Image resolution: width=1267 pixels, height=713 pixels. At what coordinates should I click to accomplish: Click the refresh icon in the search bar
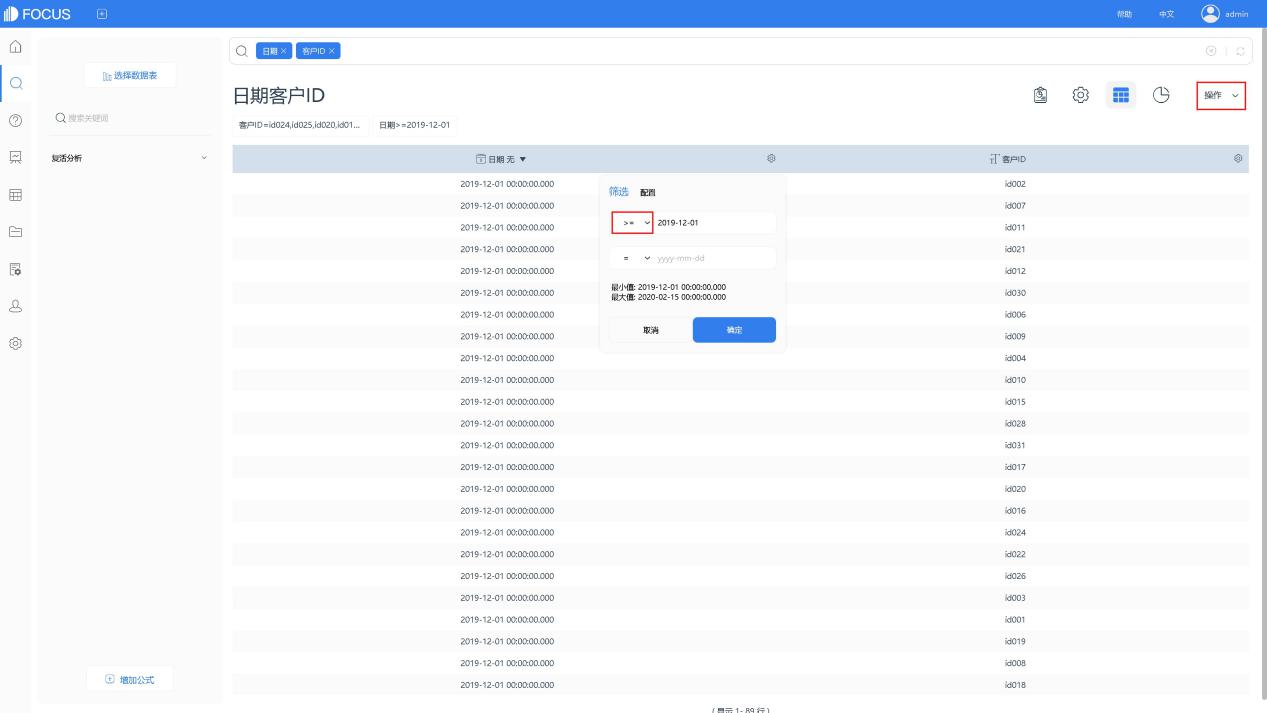tap(1240, 51)
